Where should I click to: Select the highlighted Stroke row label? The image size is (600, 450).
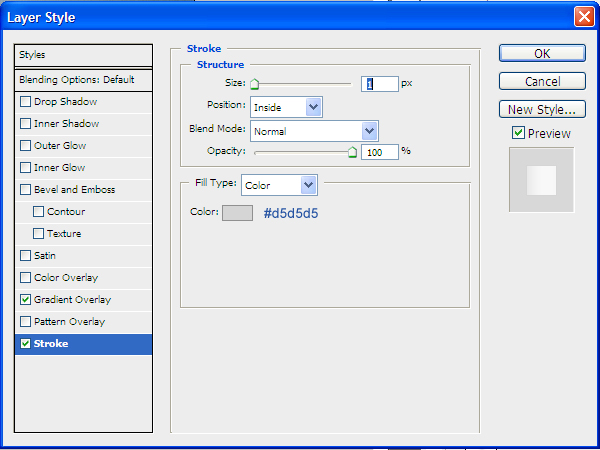pos(51,344)
